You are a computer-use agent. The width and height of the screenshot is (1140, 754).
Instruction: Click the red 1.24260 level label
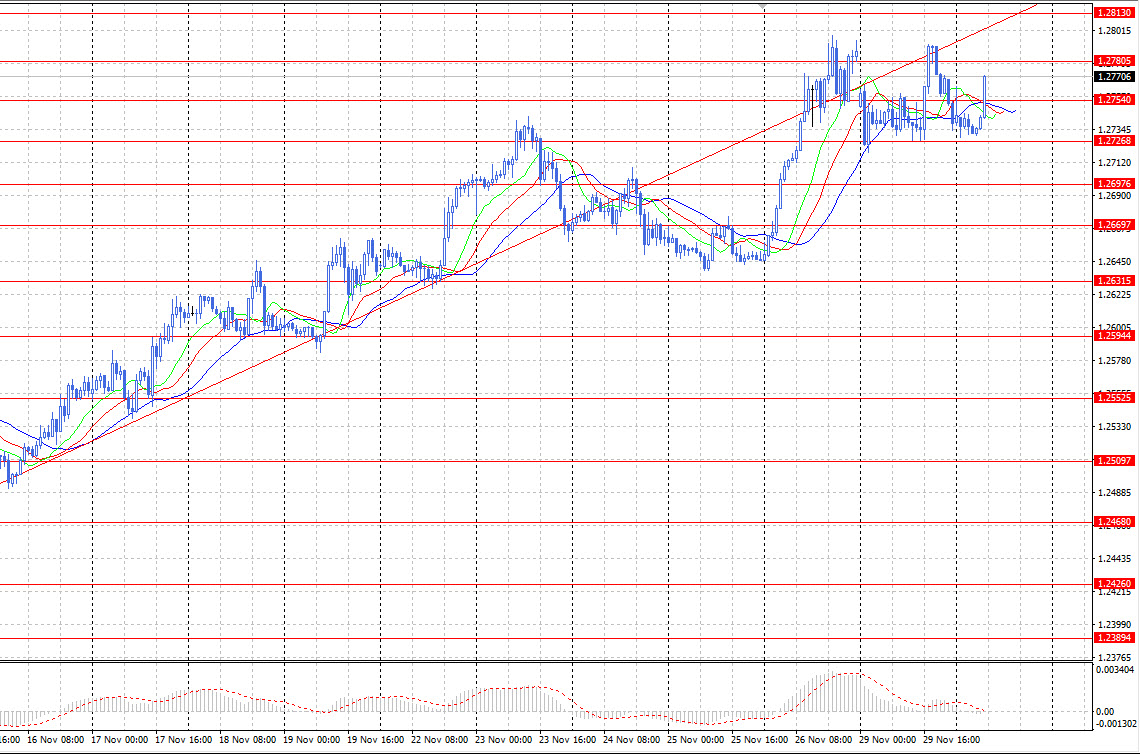click(x=1114, y=584)
